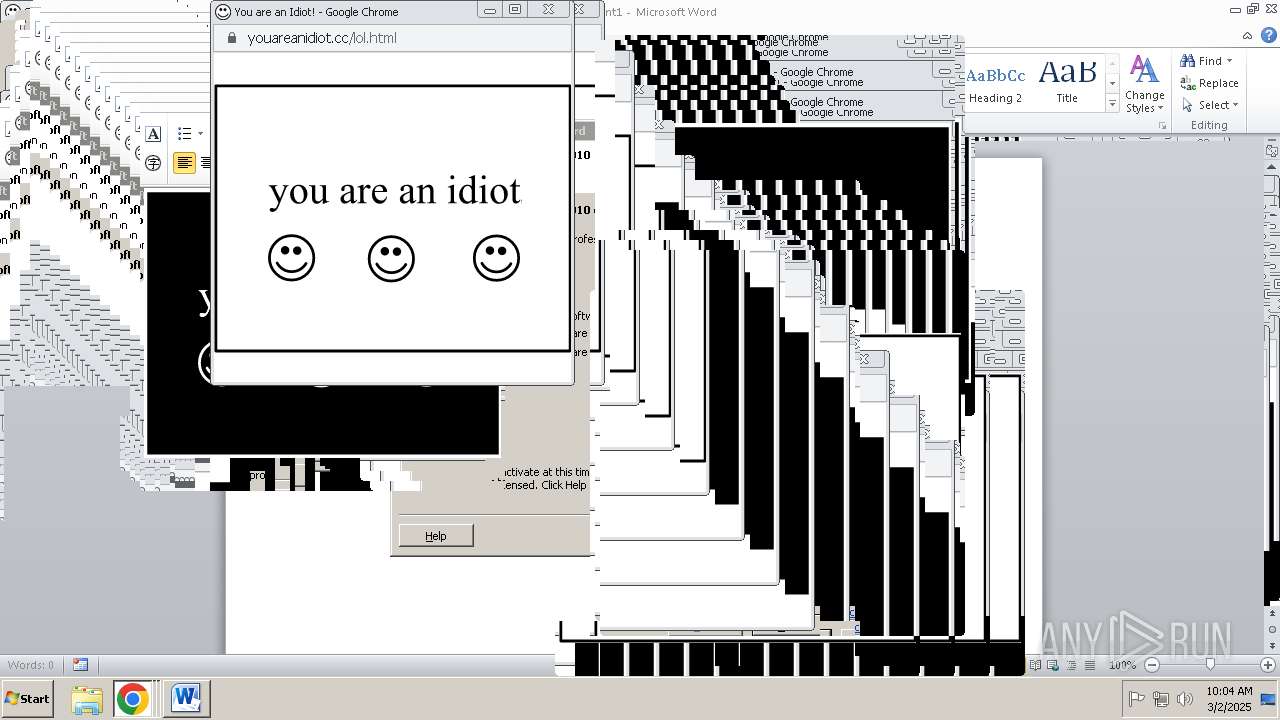Click the network tray icon
The width and height of the screenshot is (1280, 720).
tap(1161, 699)
